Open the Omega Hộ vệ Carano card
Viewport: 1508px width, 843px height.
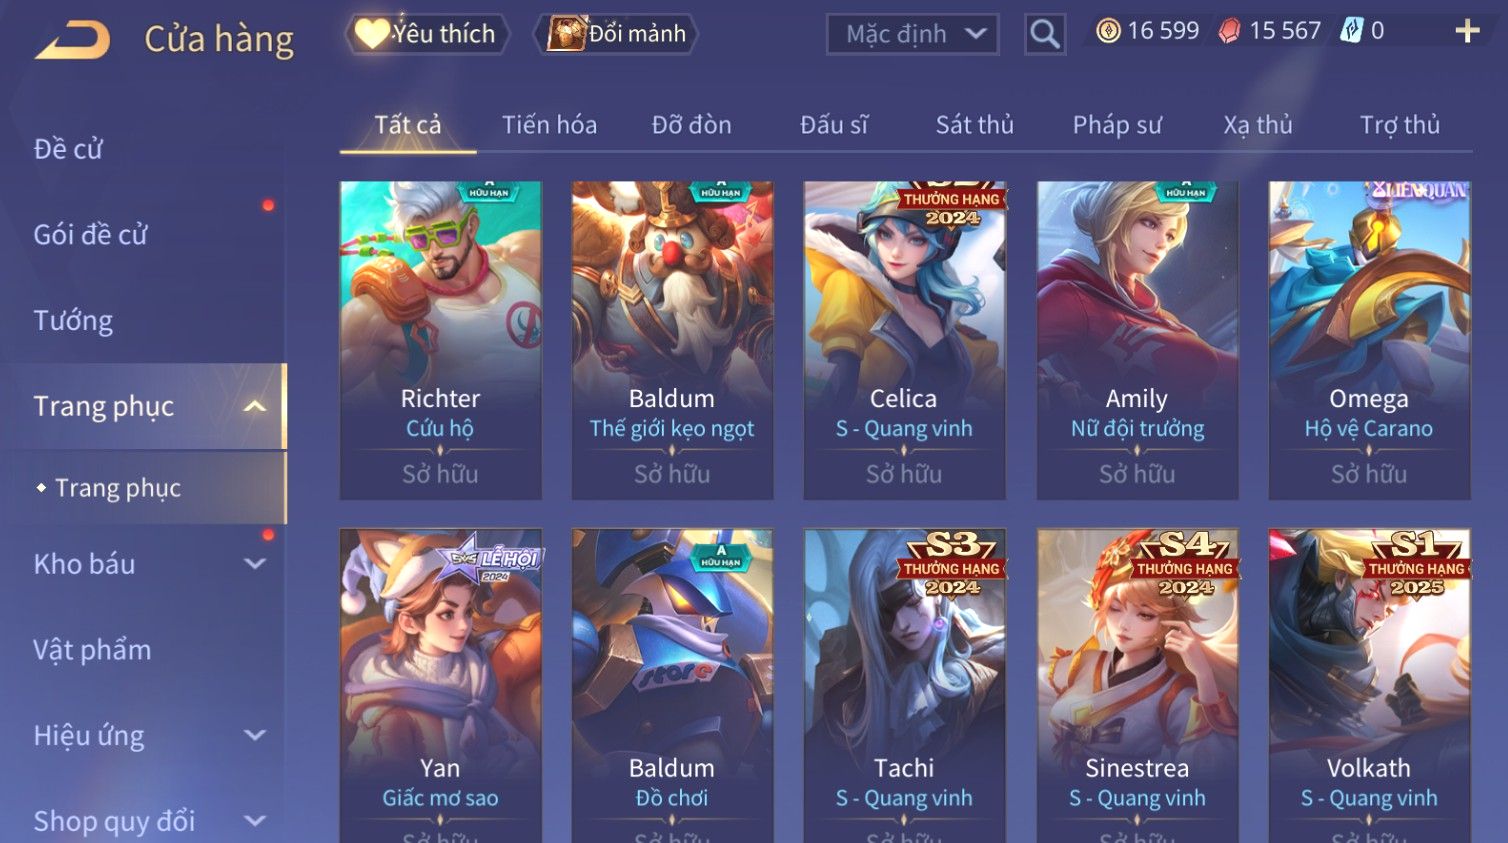coord(1369,340)
